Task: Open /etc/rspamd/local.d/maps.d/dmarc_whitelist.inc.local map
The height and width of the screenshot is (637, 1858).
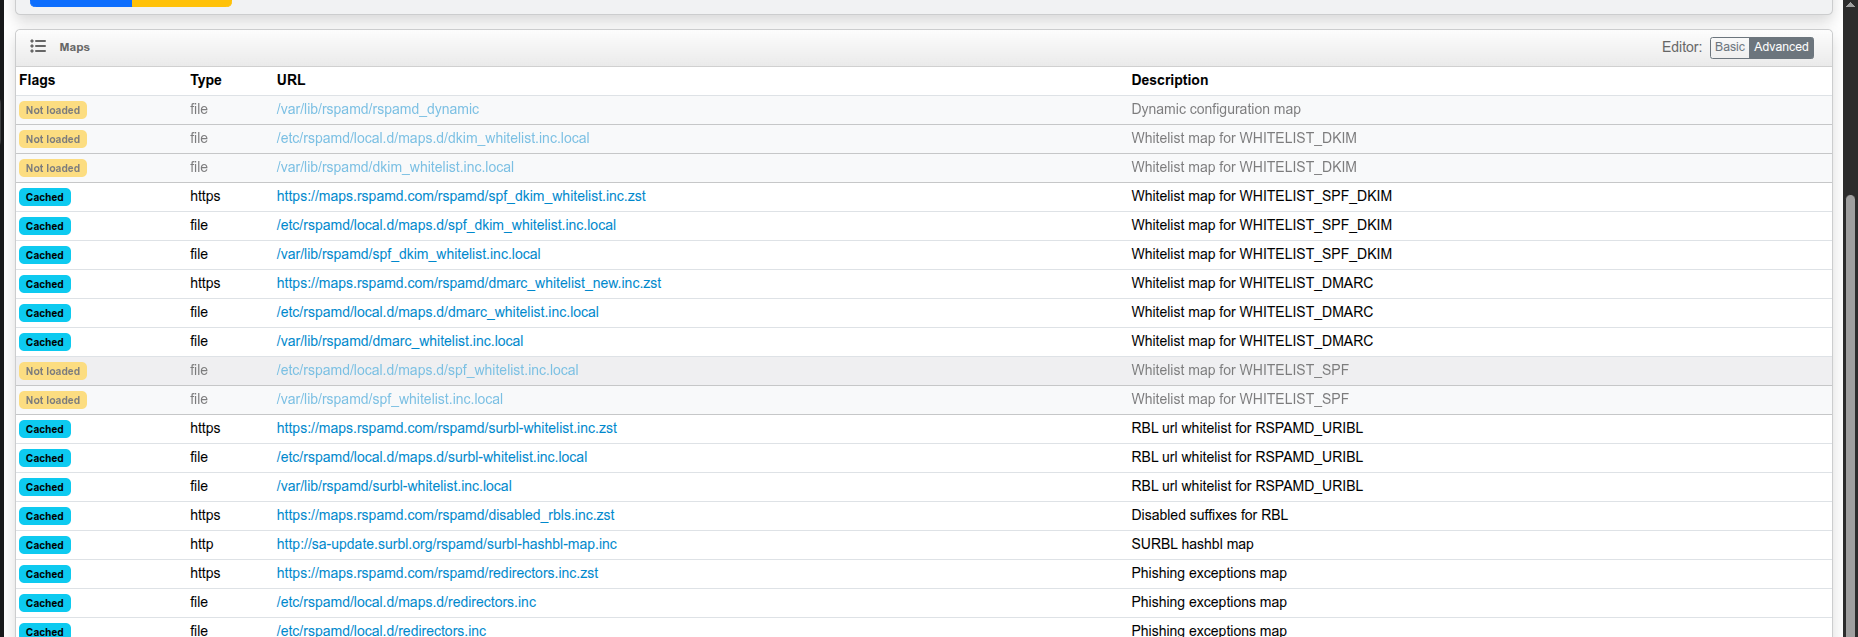Action: coord(437,312)
